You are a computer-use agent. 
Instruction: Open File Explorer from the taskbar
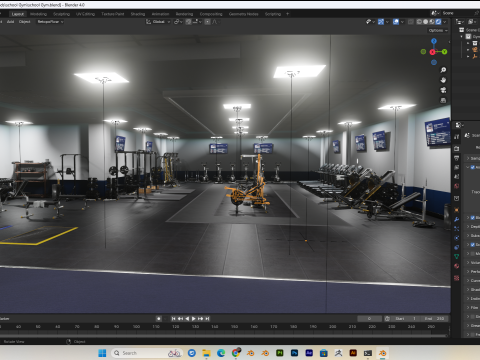[x=206, y=353]
